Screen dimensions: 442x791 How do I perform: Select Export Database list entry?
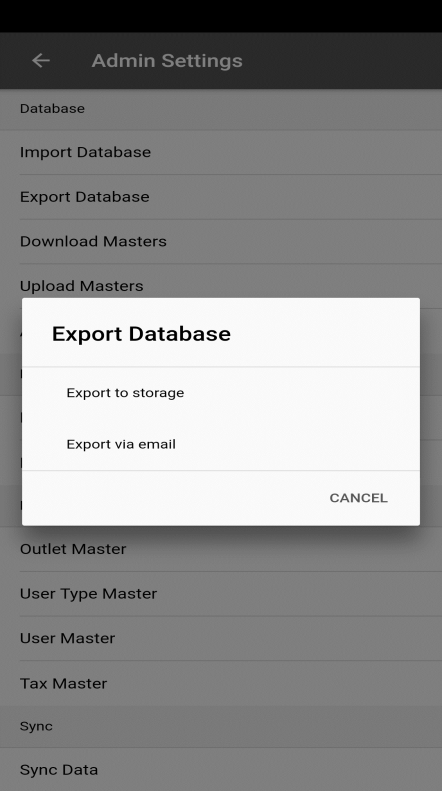(221, 197)
